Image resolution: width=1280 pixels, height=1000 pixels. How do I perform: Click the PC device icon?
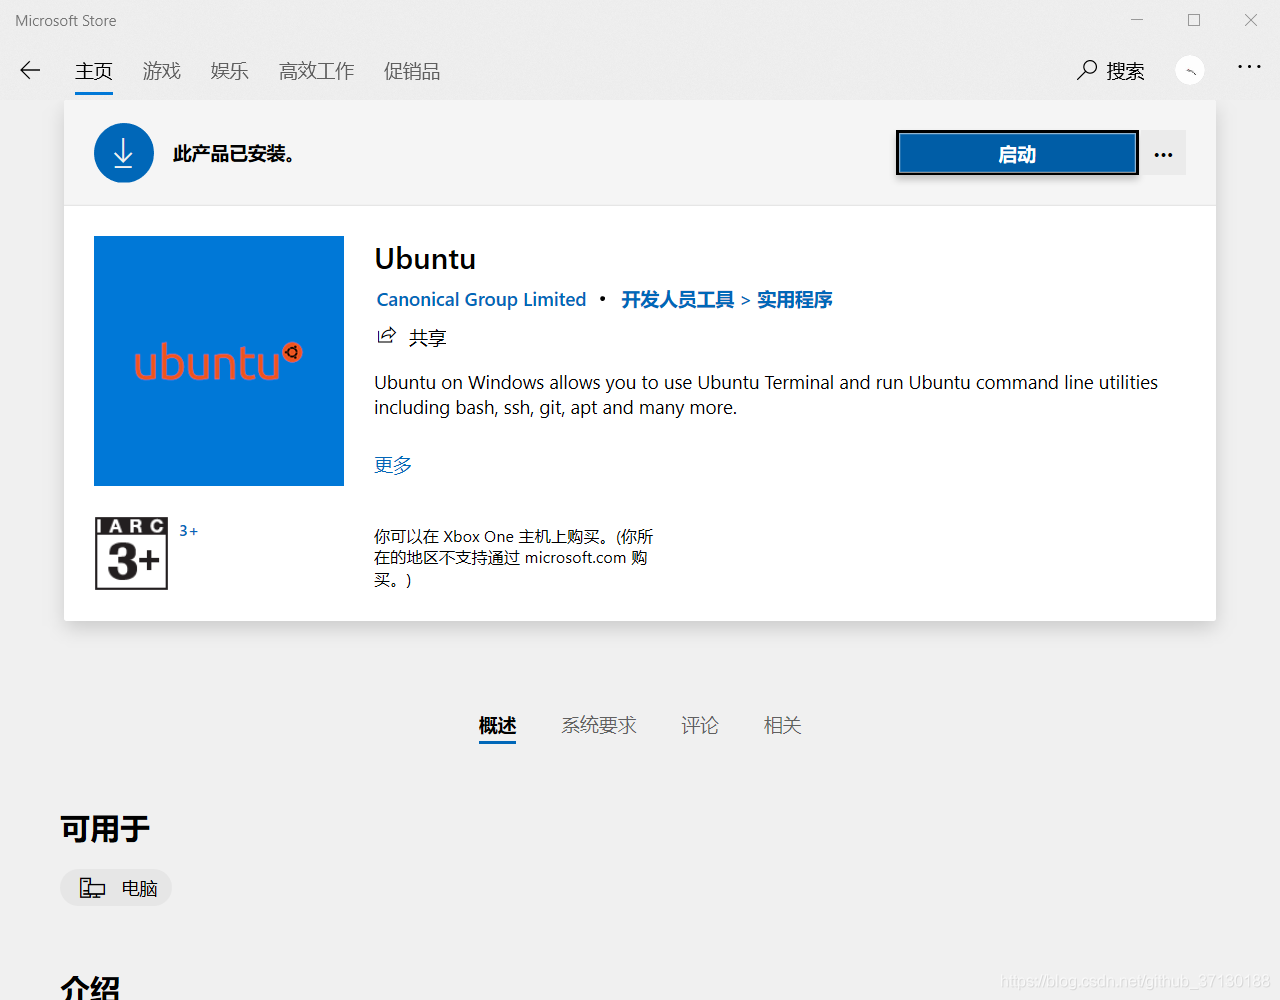[x=93, y=888]
